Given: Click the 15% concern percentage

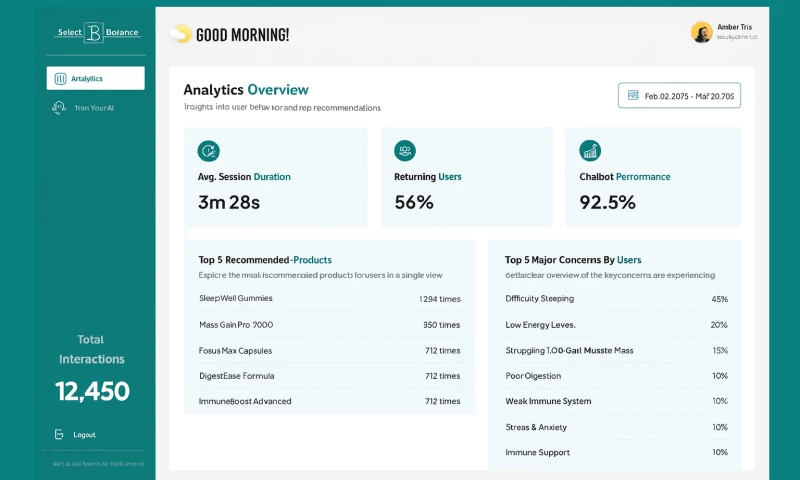Looking at the screenshot, I should point(720,350).
